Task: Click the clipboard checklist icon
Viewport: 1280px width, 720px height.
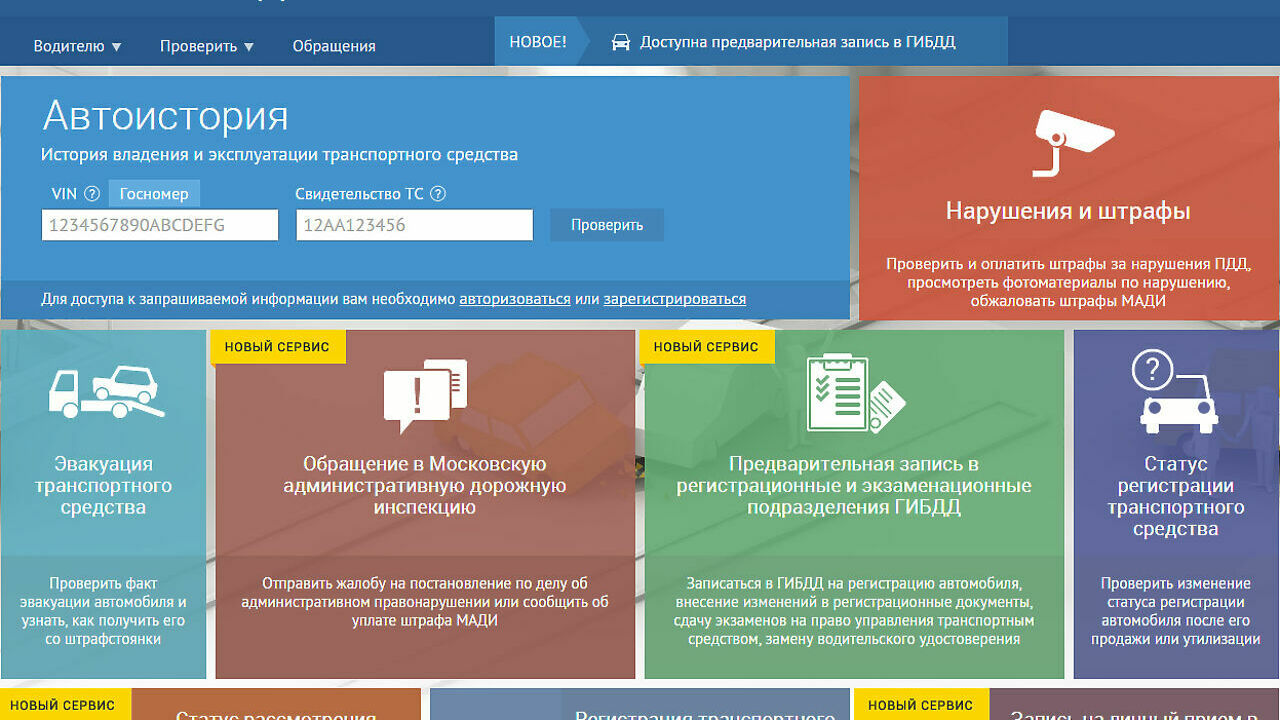Action: 855,394
